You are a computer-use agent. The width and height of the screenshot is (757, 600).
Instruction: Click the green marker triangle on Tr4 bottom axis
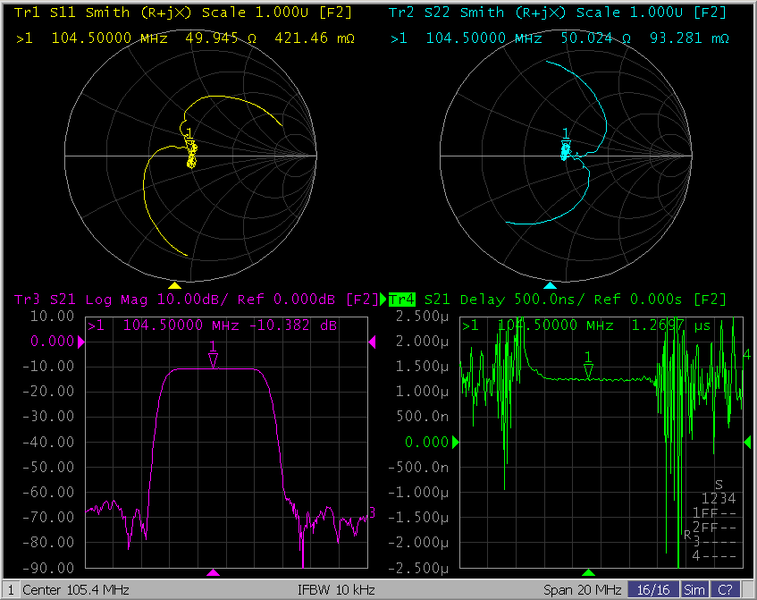(x=588, y=573)
